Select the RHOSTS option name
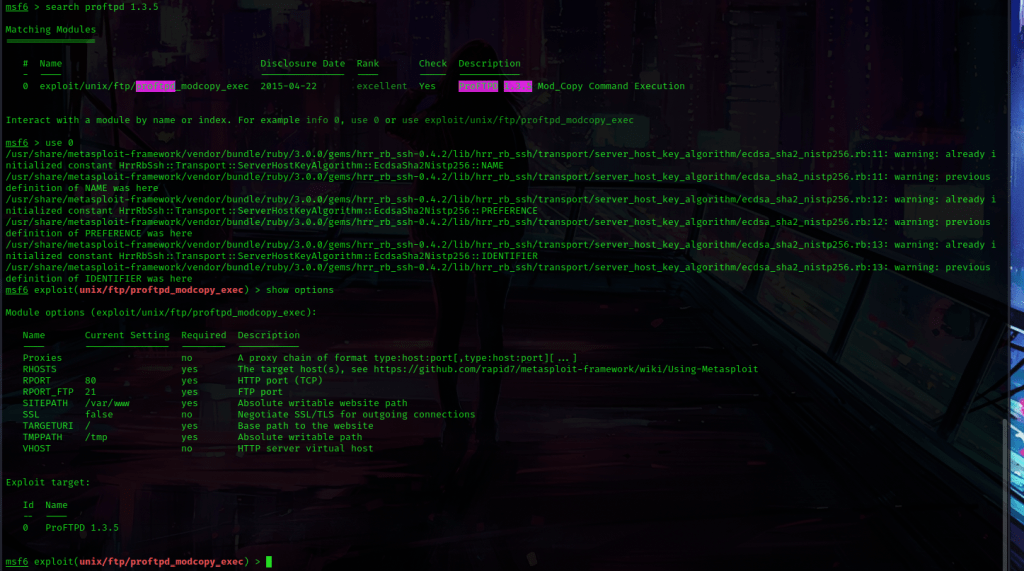Screen dimensions: 1024x571 pos(40,369)
